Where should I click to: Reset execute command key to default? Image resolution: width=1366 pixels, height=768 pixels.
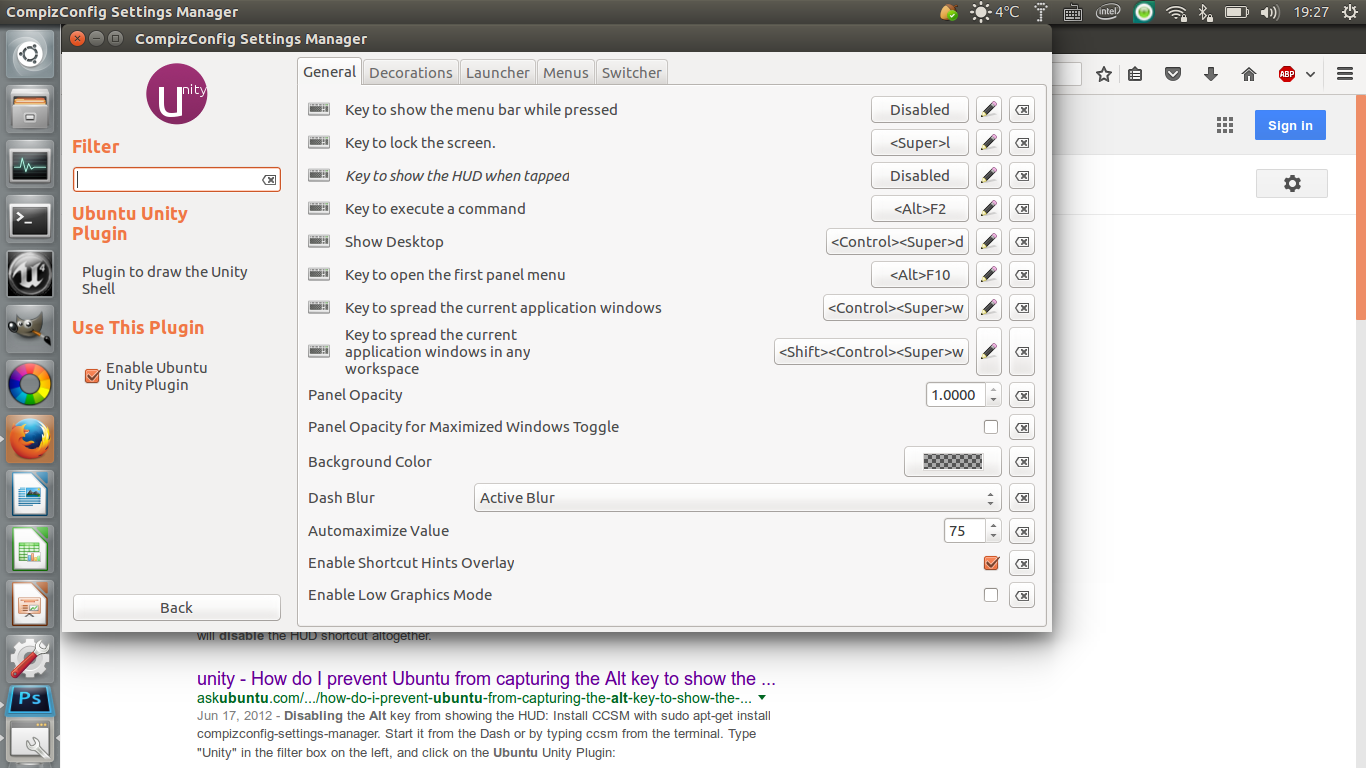(1021, 209)
